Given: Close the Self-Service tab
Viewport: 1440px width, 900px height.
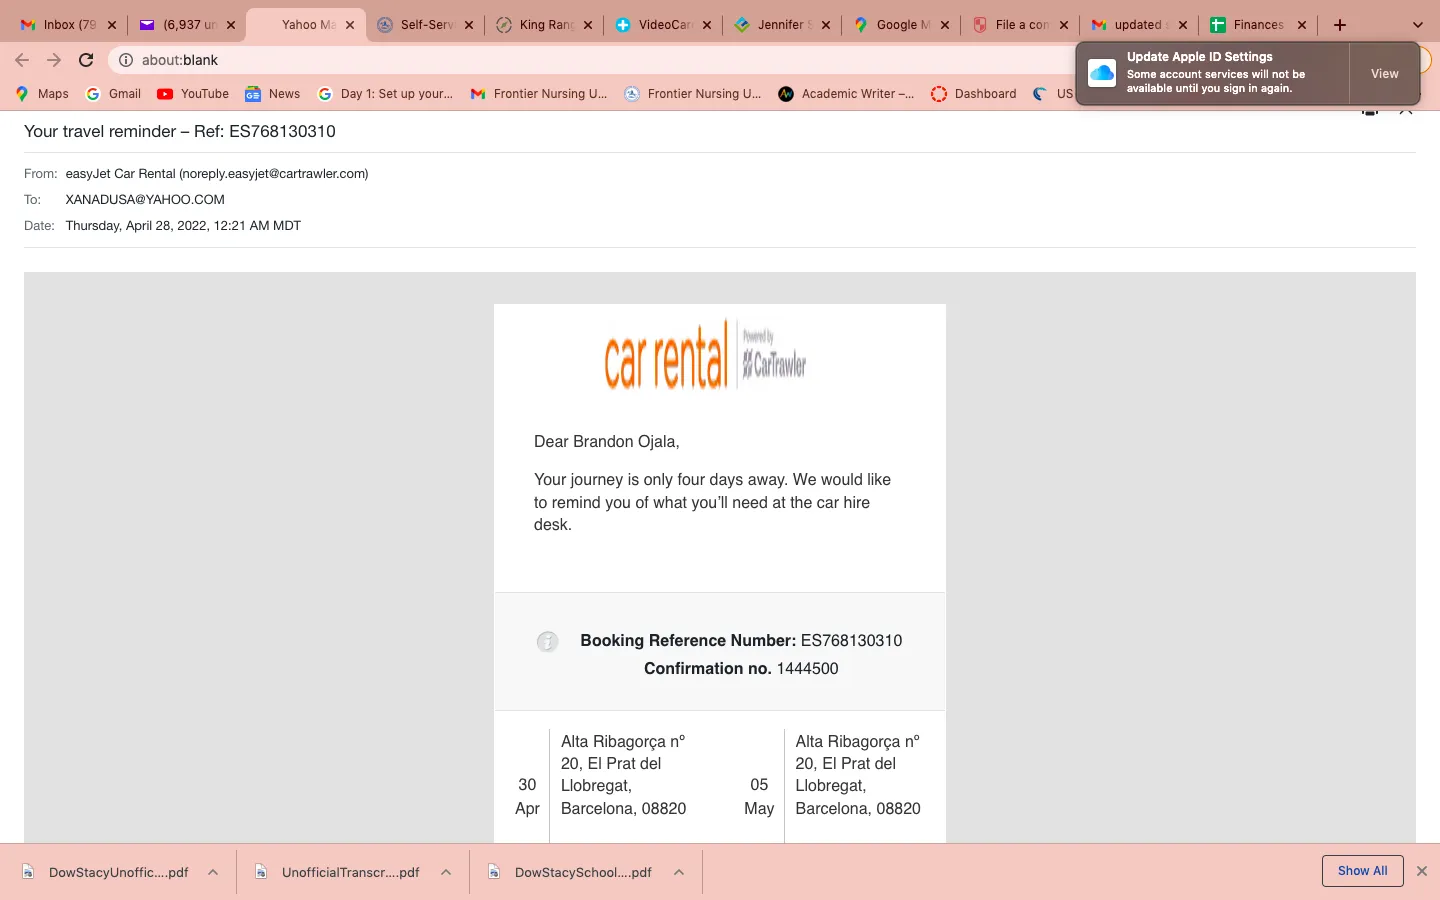Looking at the screenshot, I should 469,25.
